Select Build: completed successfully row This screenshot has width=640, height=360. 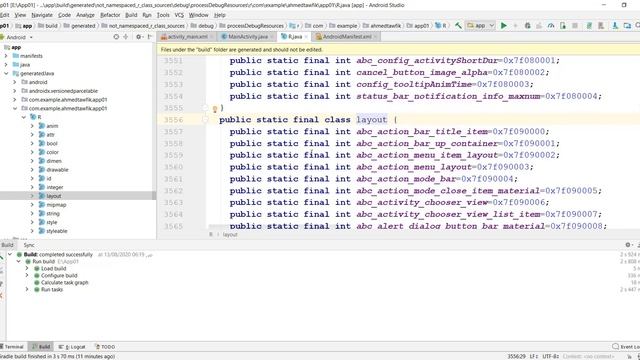[x=58, y=254]
